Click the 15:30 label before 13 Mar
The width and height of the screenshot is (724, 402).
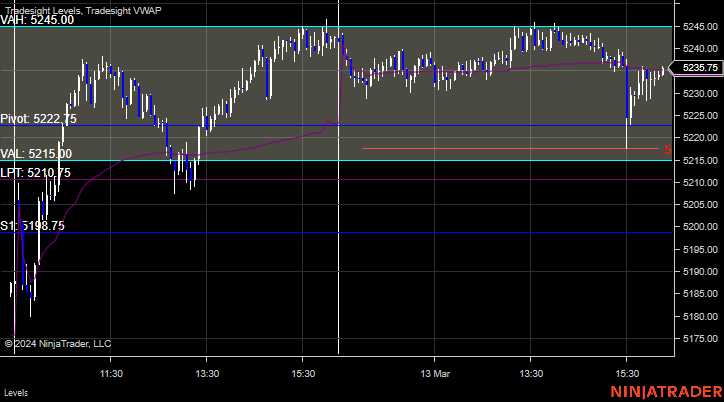303,373
